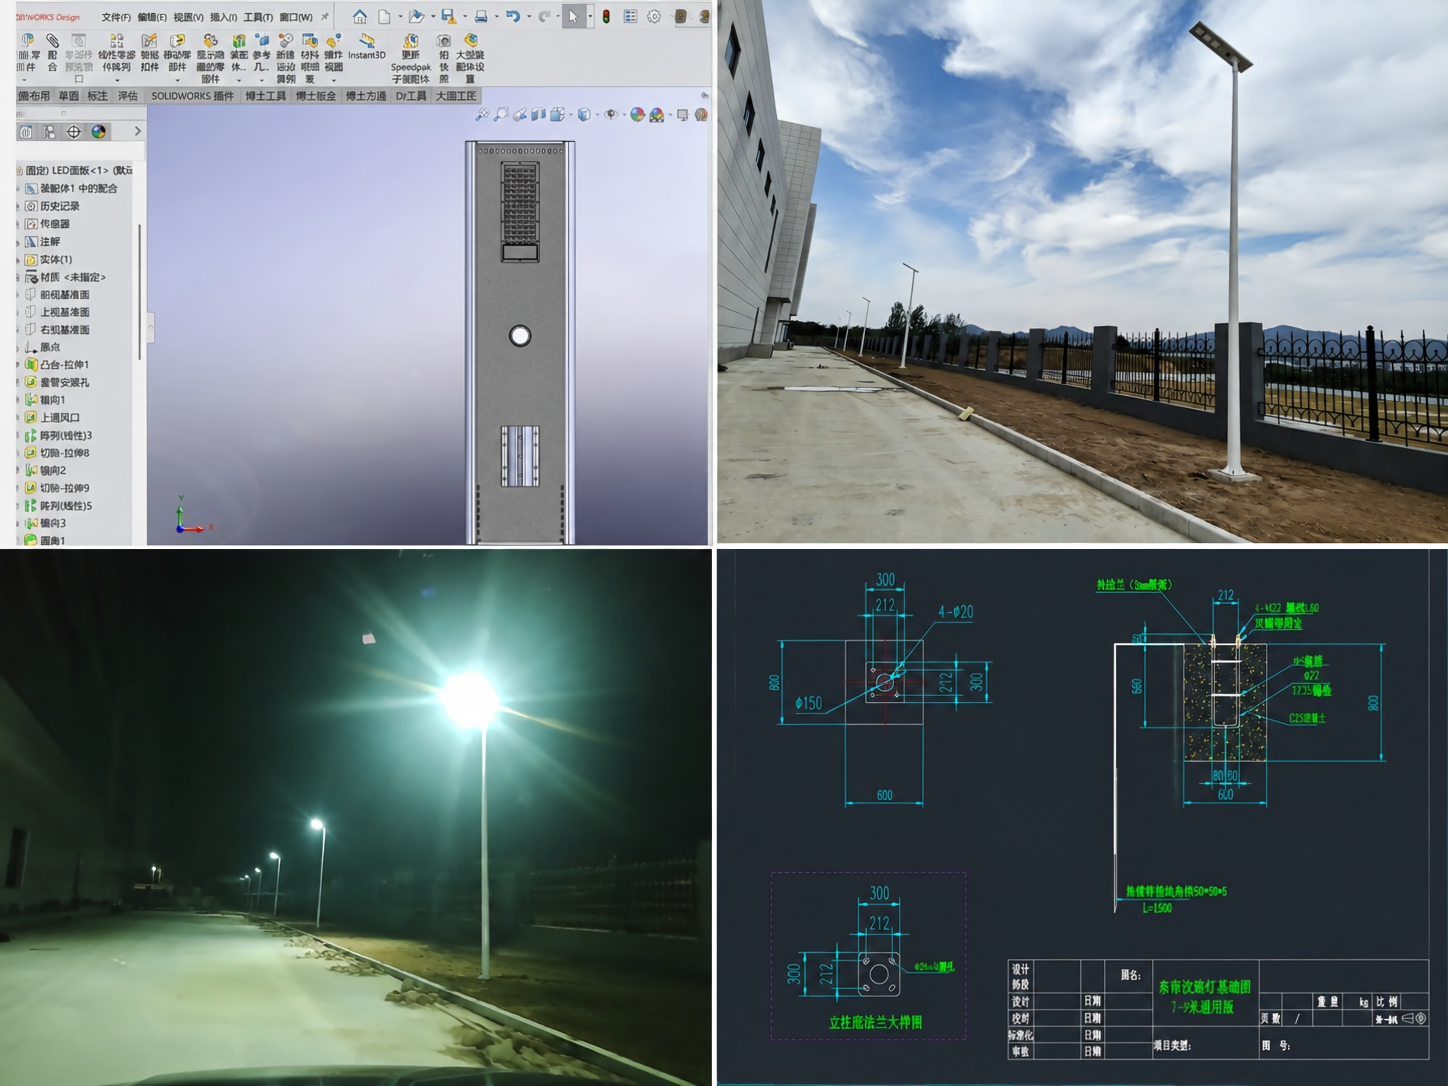Click 更新 Speedpak 子装配体 tool
The width and height of the screenshot is (1448, 1086).
pyautogui.click(x=410, y=58)
